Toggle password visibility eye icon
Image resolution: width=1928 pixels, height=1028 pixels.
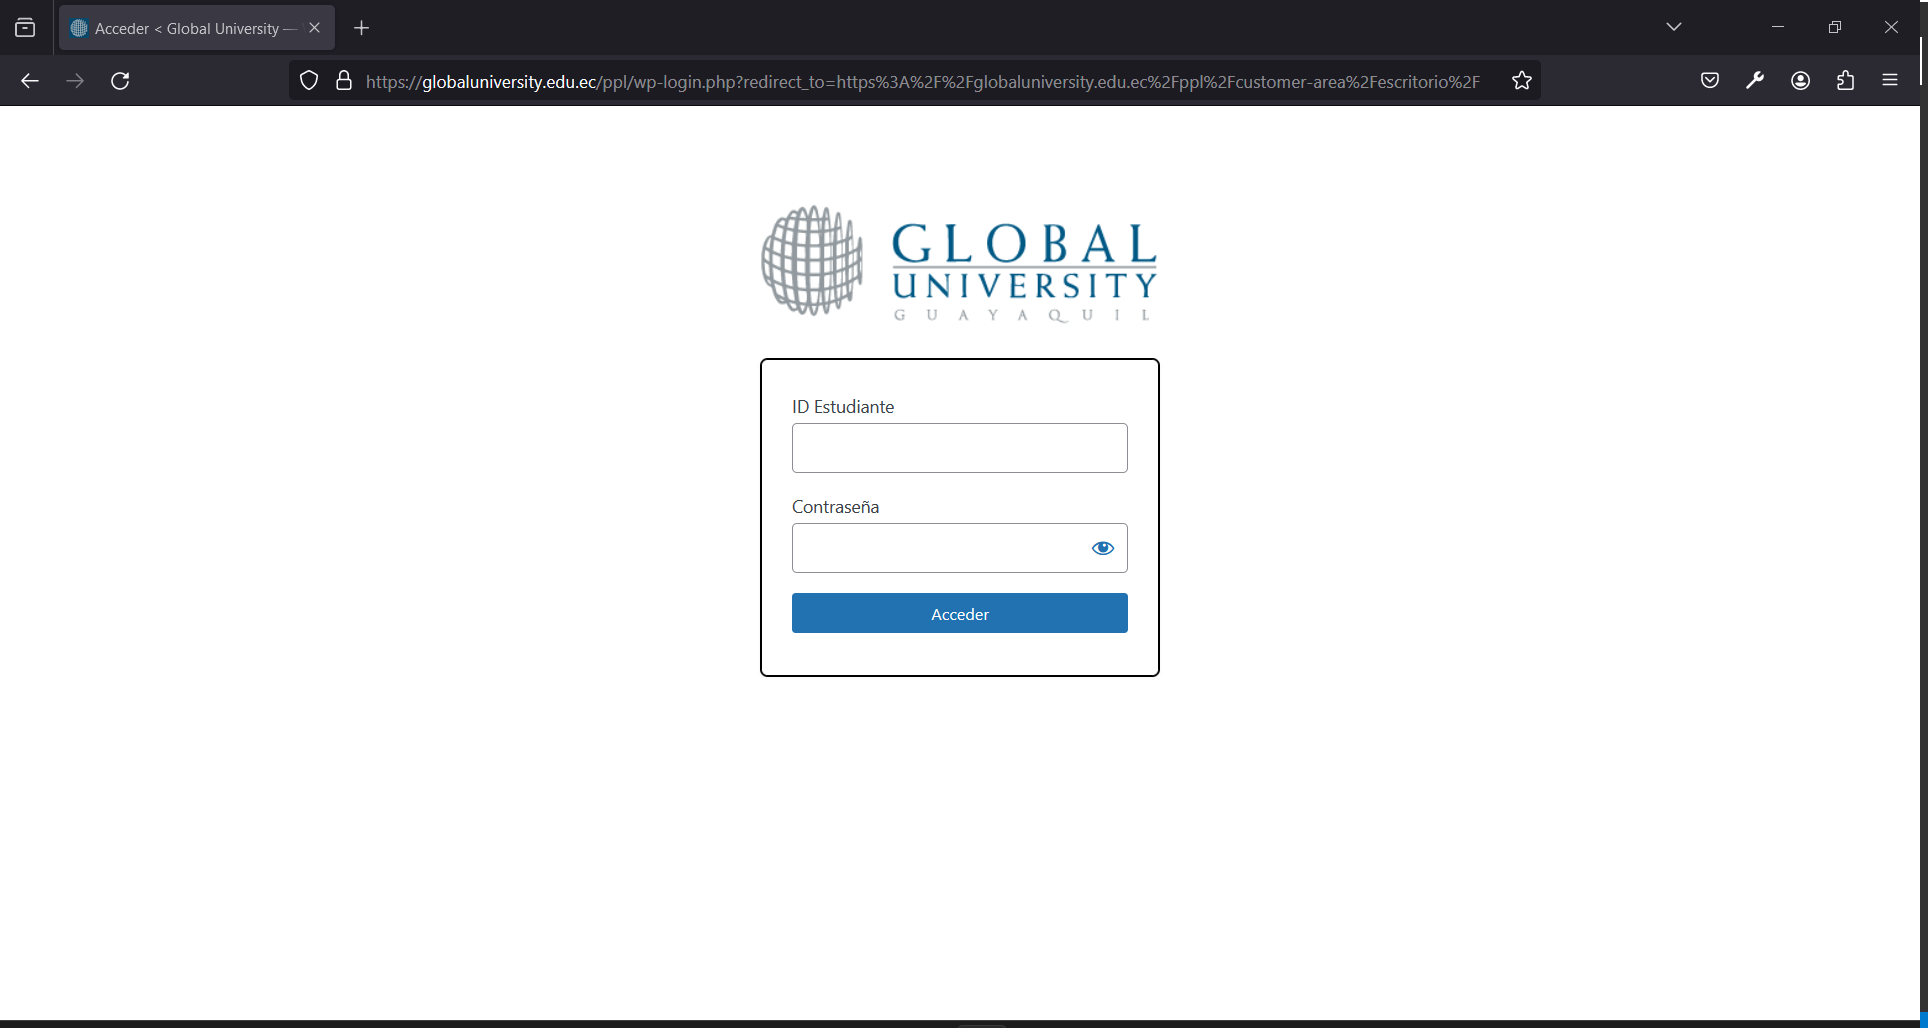[1103, 548]
